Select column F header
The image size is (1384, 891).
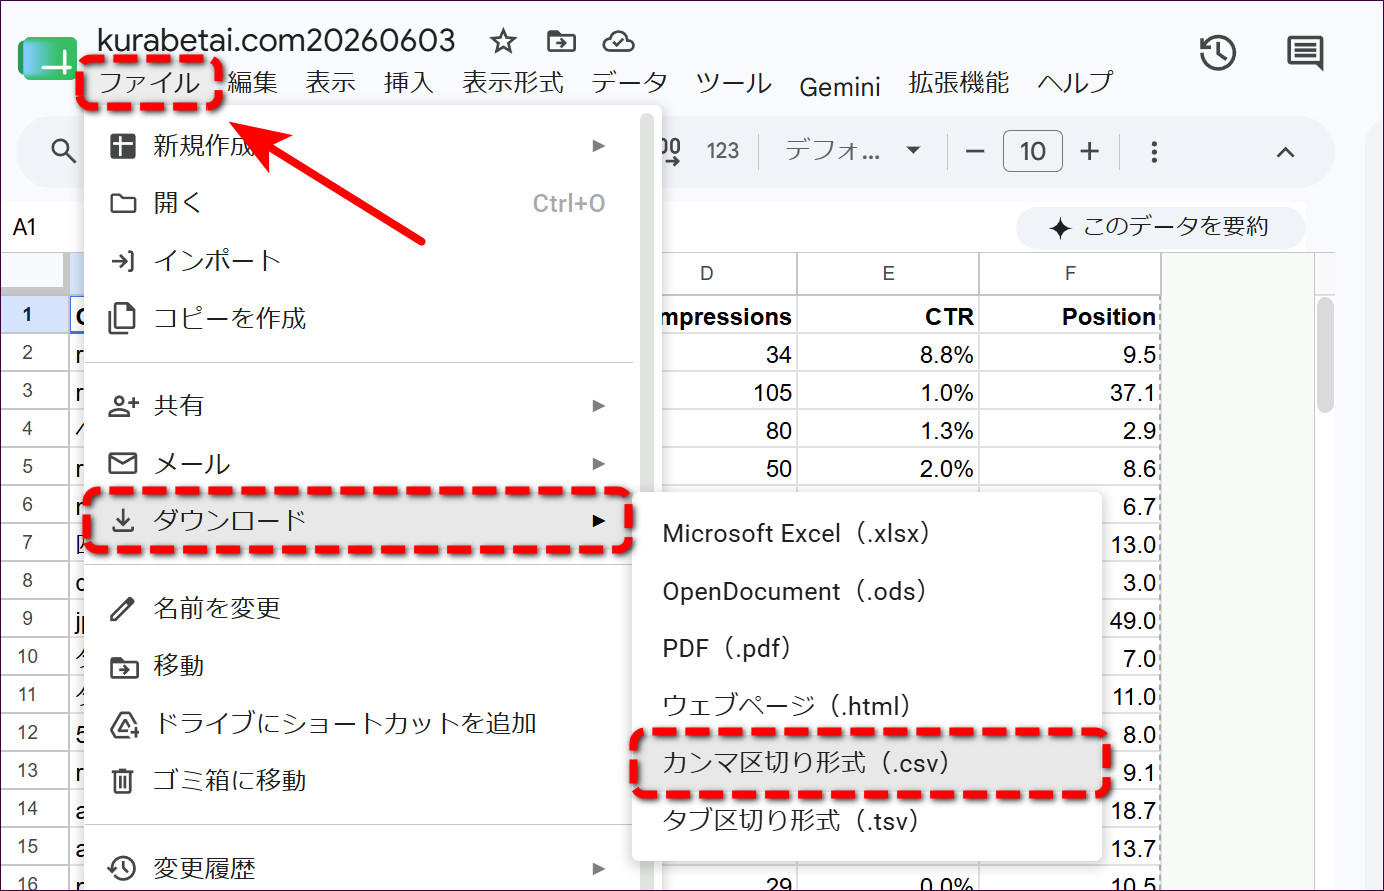(1070, 274)
